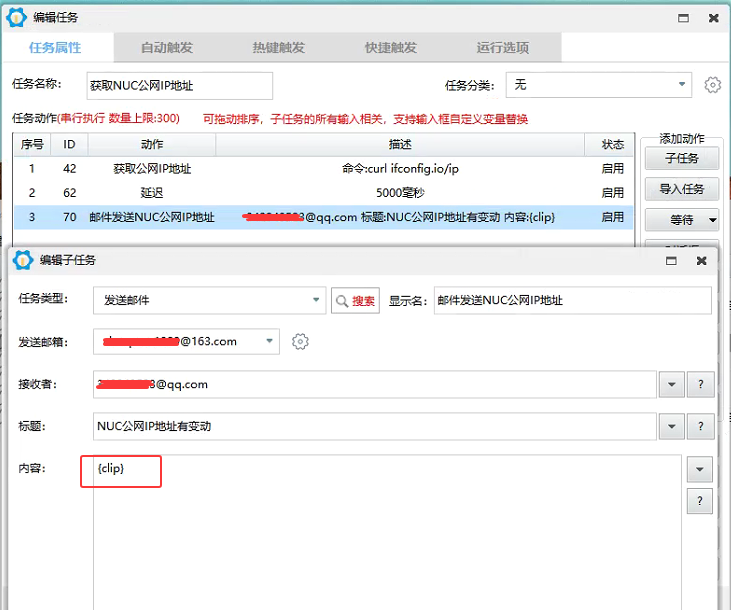
Task: Select the 延迟 action row in list
Action: pyautogui.click(x=320, y=193)
